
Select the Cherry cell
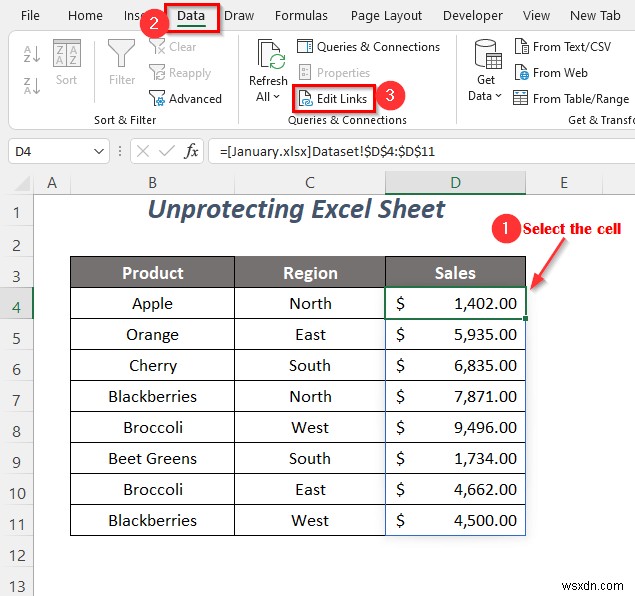pos(153,365)
